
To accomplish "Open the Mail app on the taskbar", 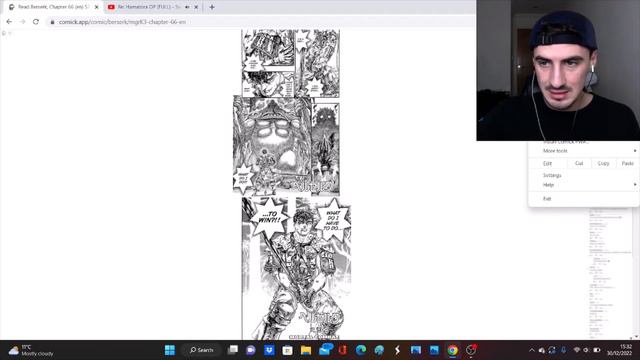I will 325,350.
